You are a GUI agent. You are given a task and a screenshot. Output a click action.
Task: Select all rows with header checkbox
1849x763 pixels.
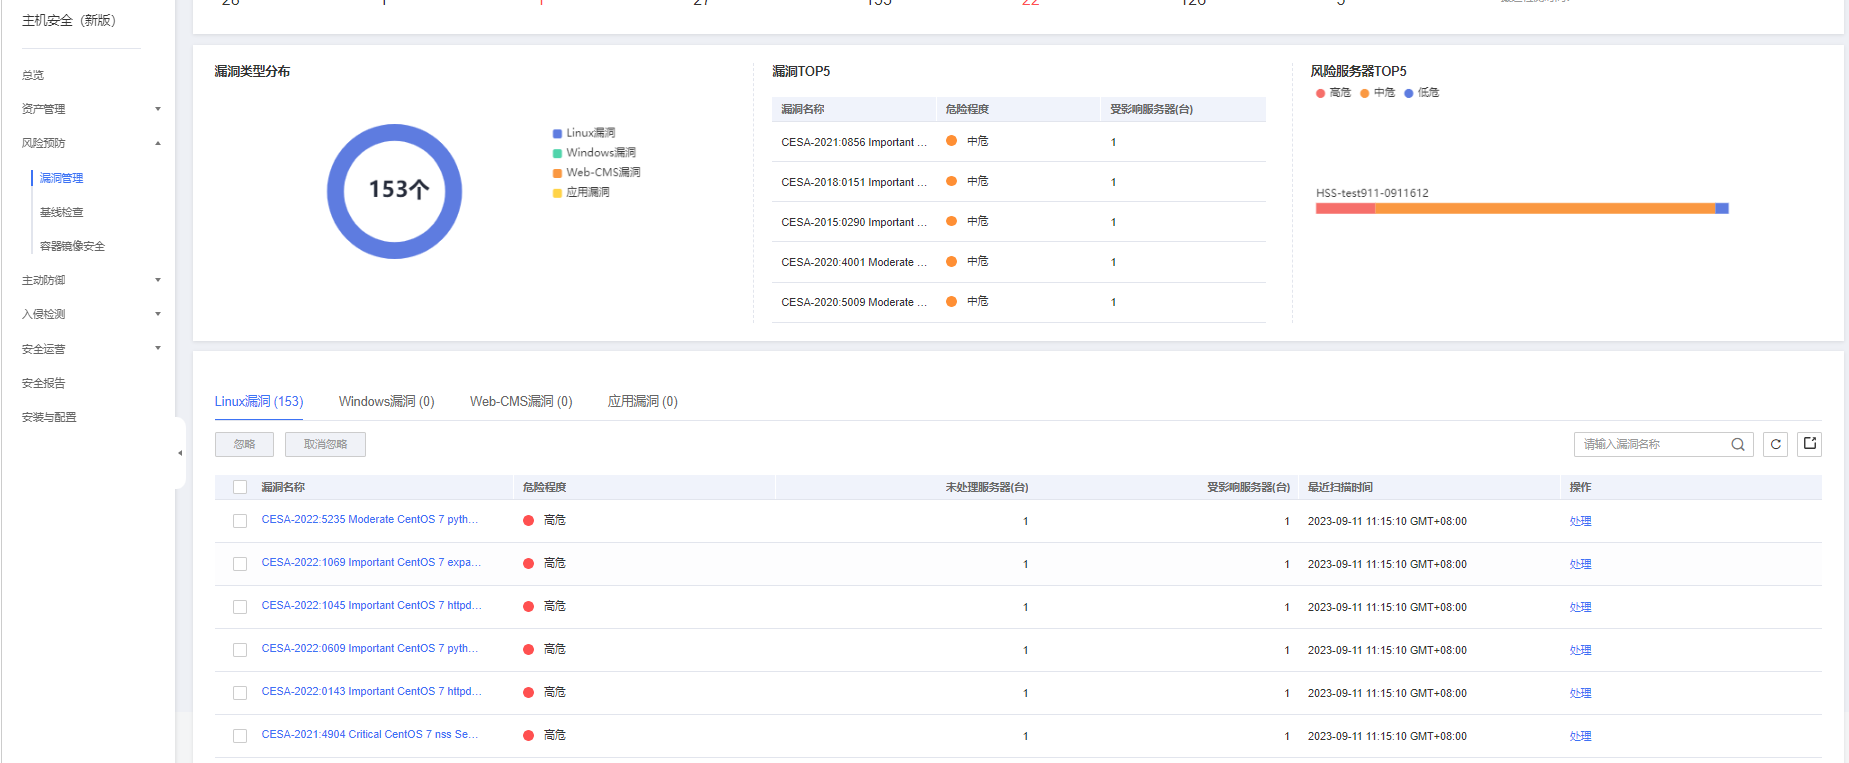240,488
